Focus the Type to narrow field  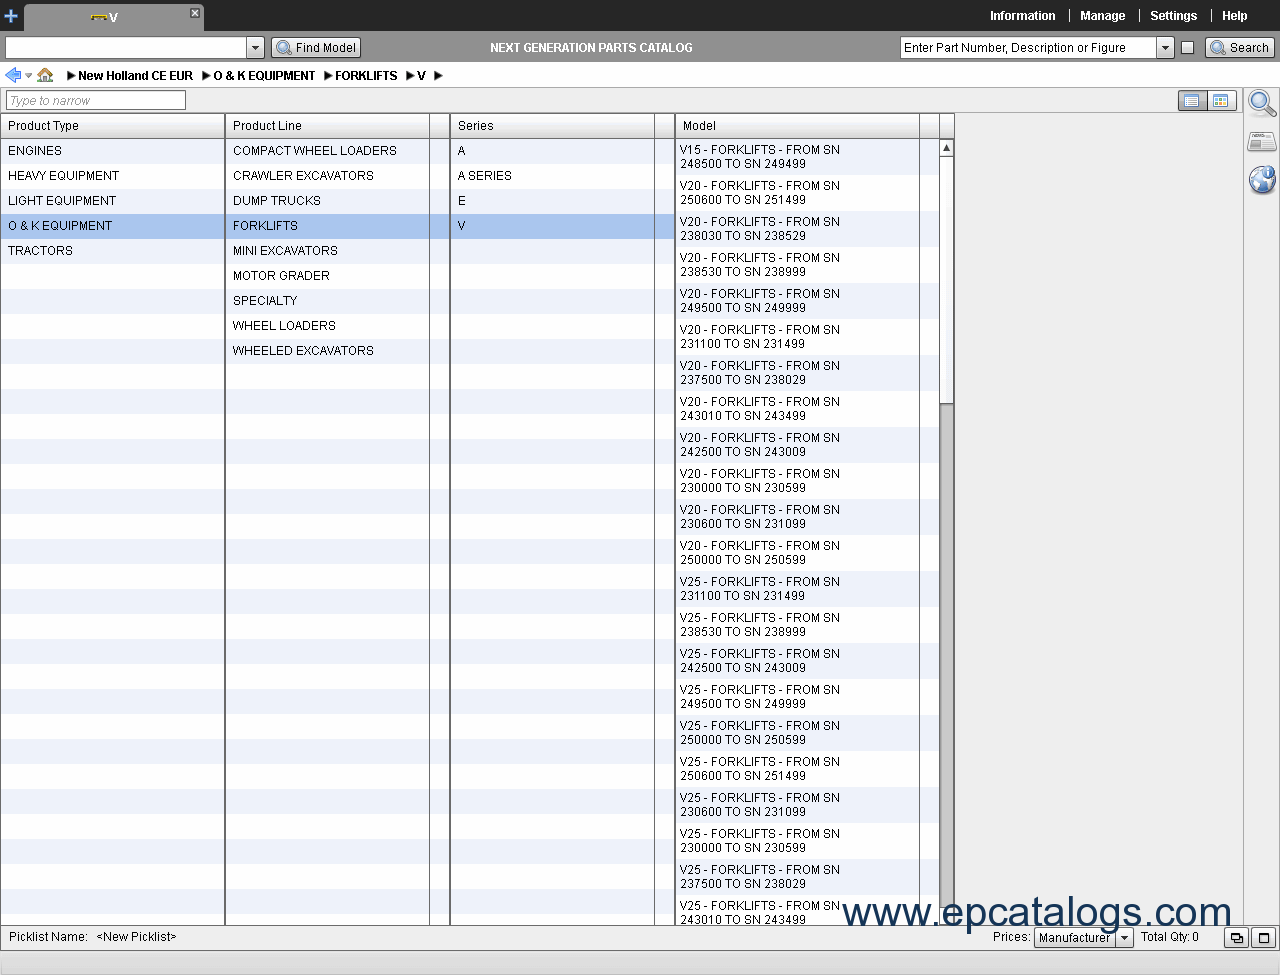point(96,100)
